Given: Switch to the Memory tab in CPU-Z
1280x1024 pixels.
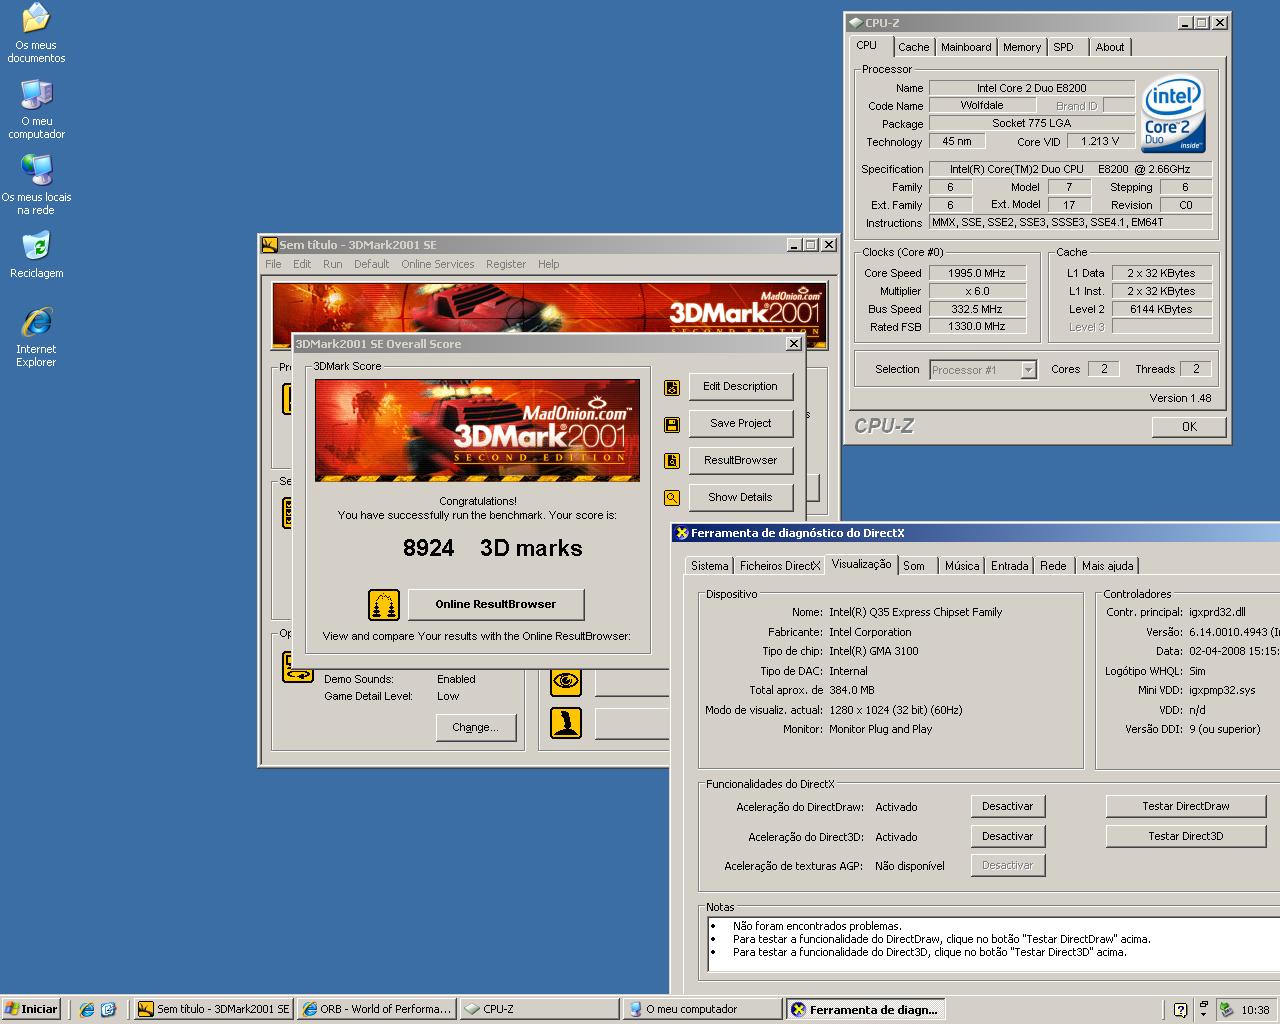Looking at the screenshot, I should pos(1022,47).
